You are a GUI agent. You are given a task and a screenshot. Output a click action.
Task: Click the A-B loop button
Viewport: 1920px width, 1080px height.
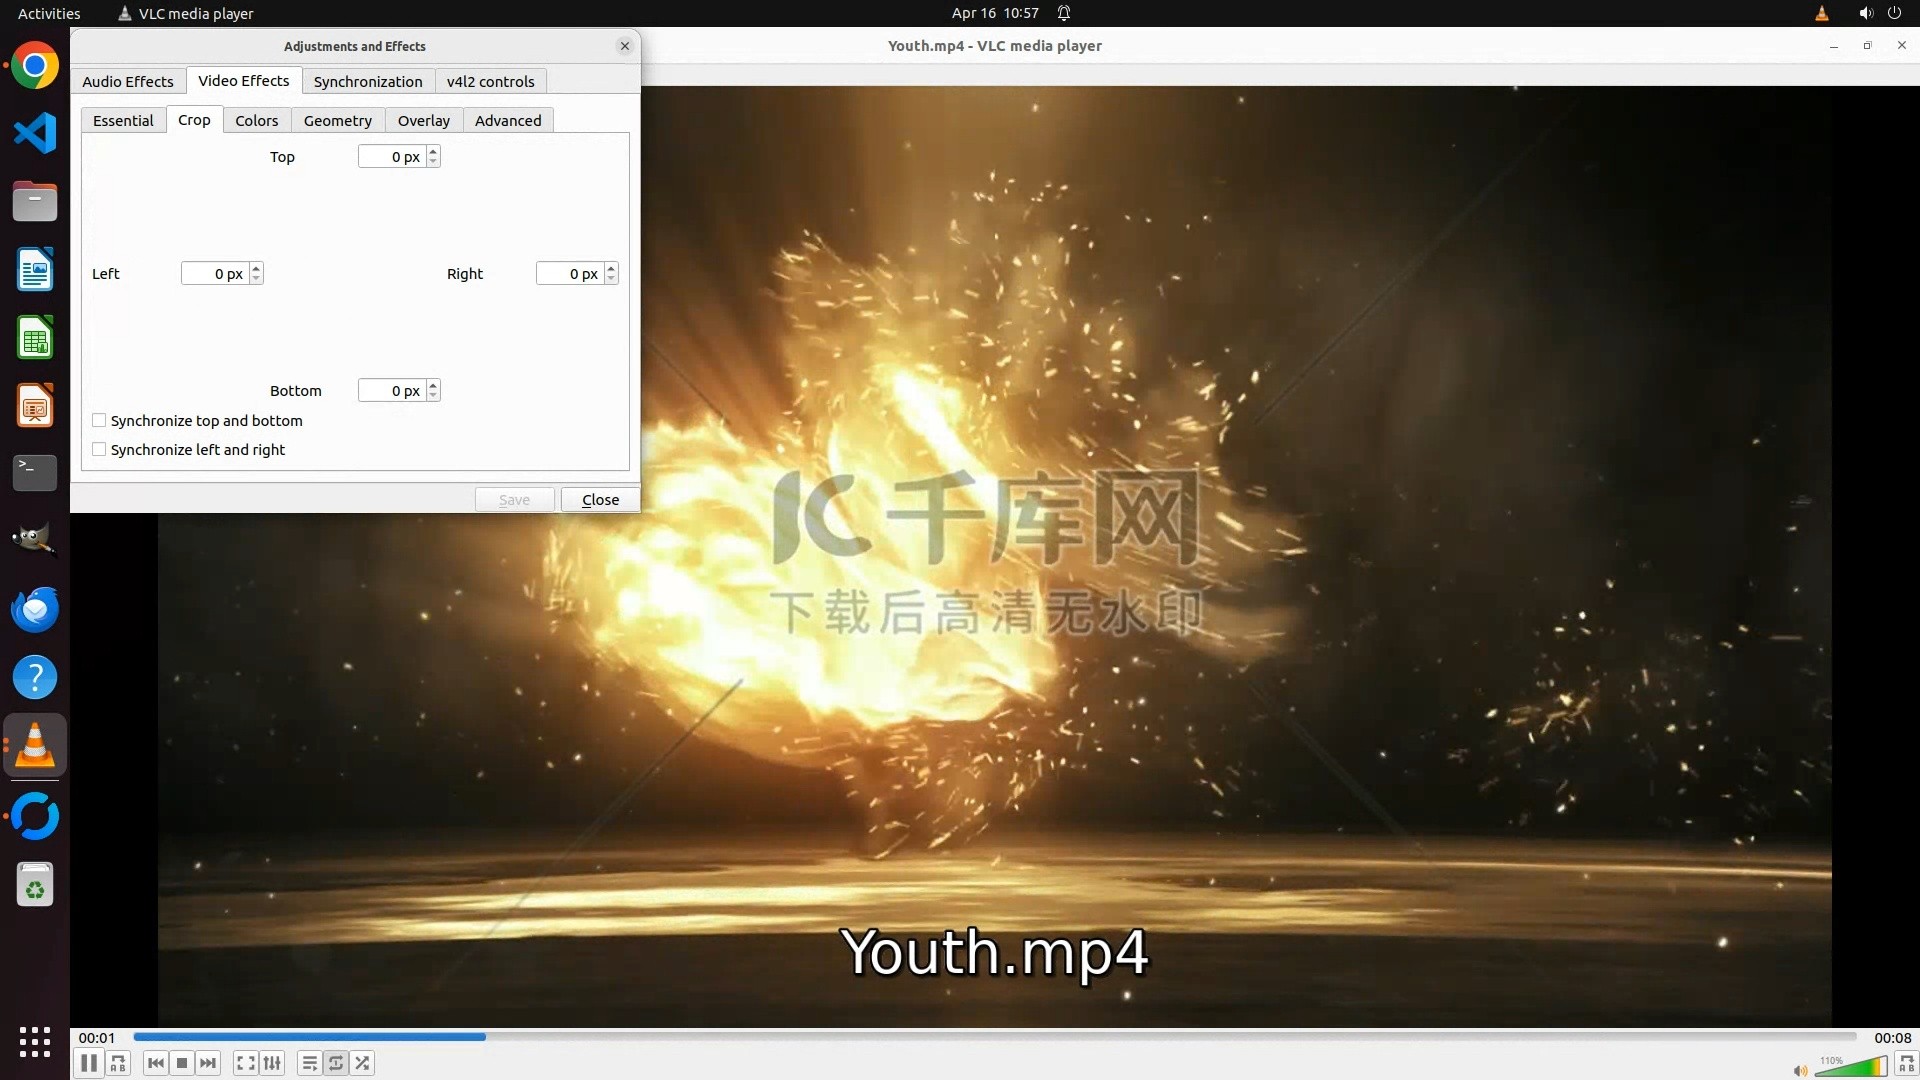tap(118, 1063)
